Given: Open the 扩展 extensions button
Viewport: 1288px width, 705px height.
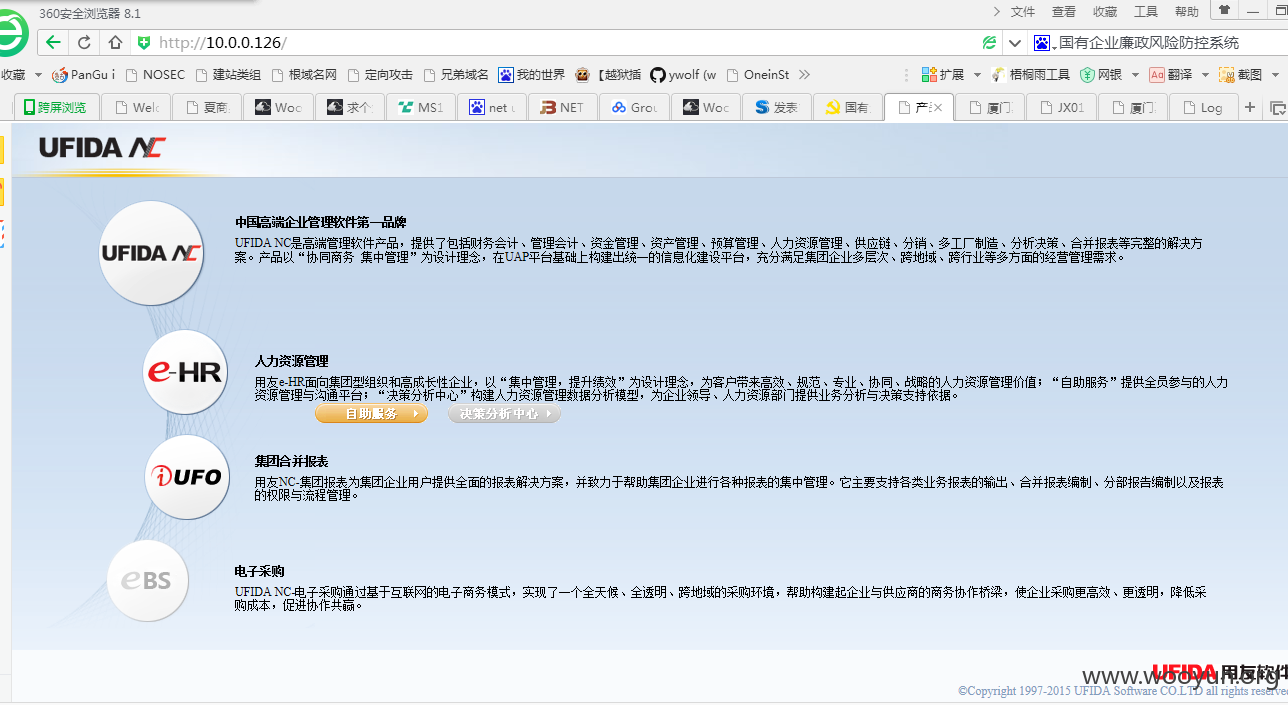Looking at the screenshot, I should pos(943,75).
